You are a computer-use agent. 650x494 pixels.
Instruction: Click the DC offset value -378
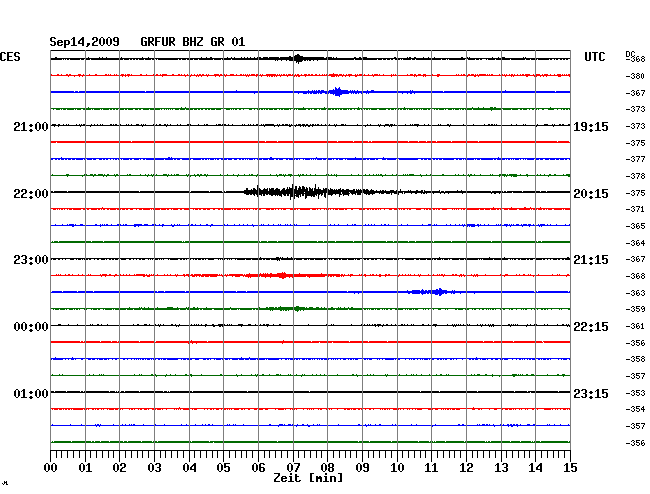click(x=635, y=176)
